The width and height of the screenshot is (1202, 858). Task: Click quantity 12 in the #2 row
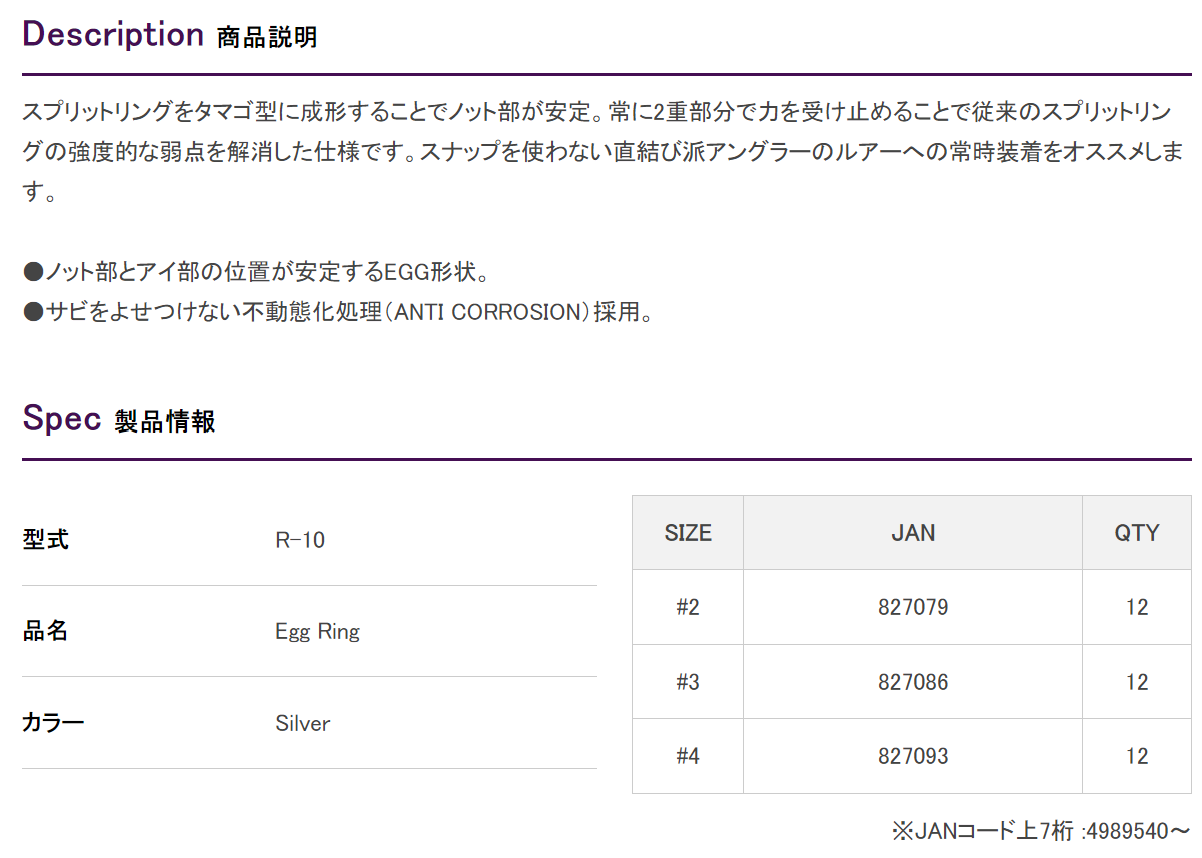point(1137,607)
